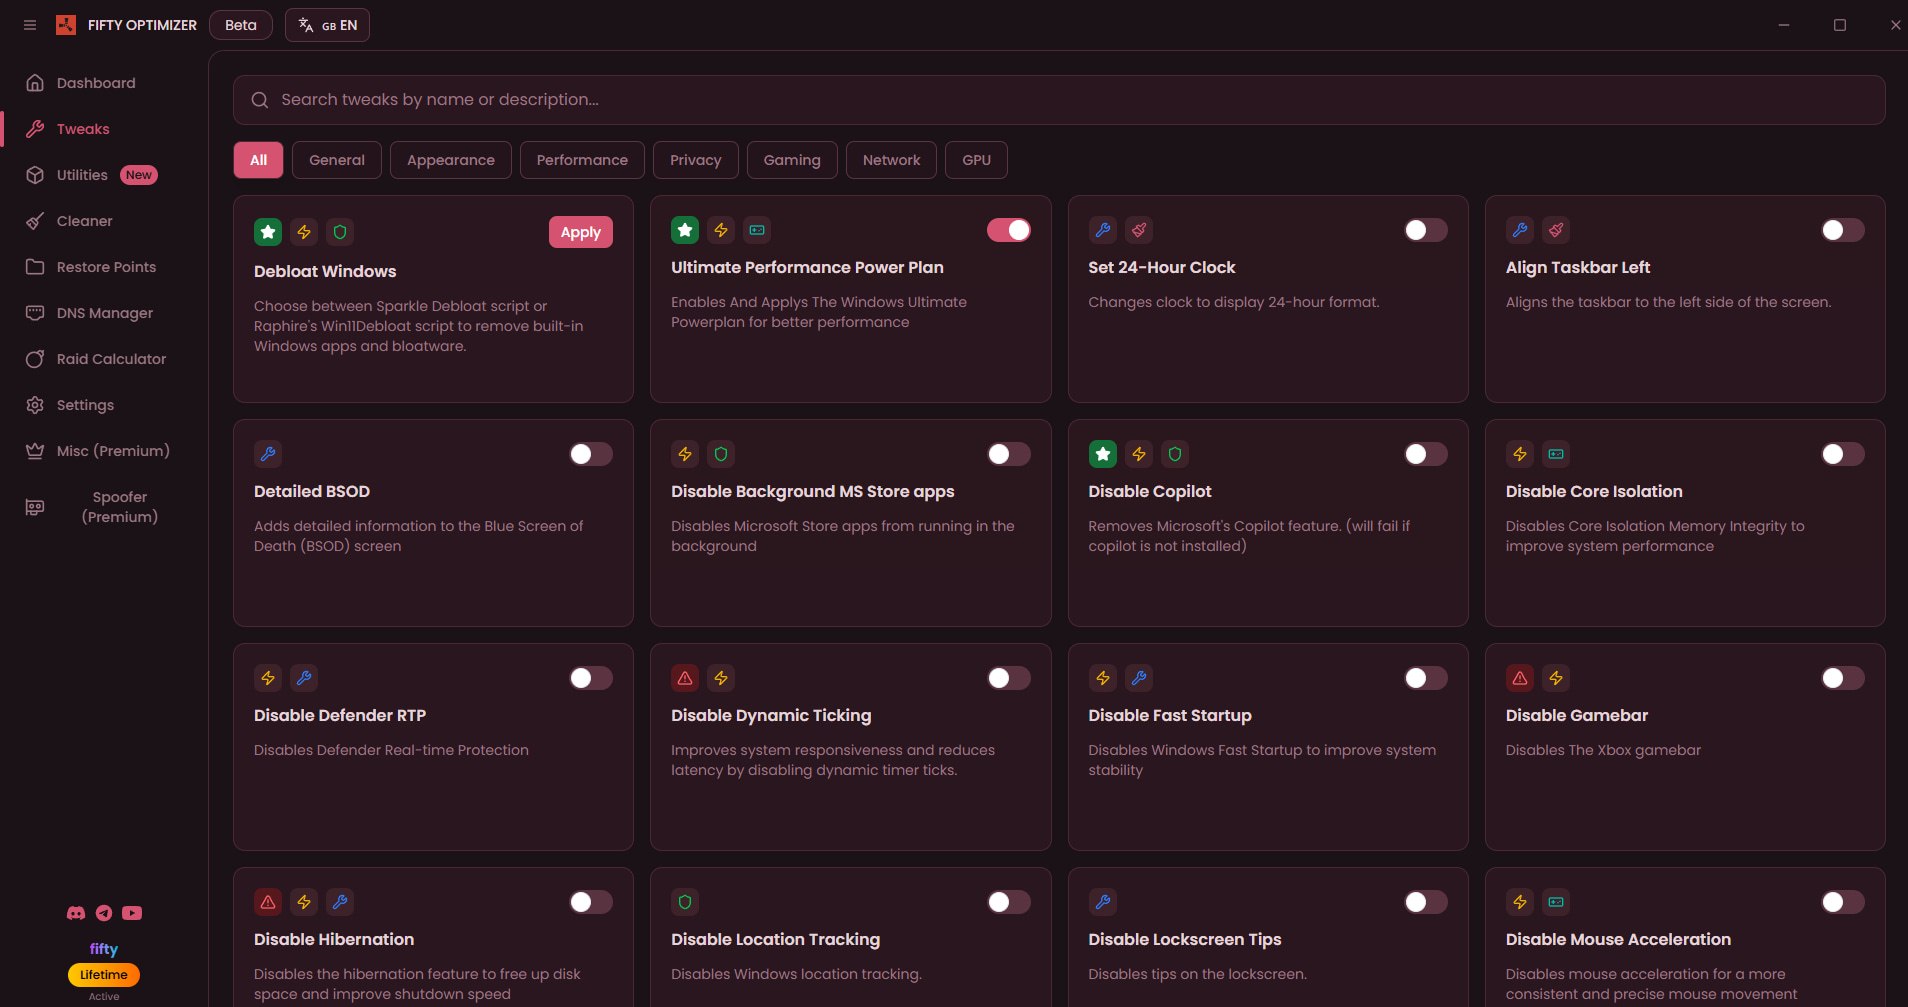The image size is (1908, 1007).
Task: Click the green star badge on Debloat Windows
Action: point(268,232)
